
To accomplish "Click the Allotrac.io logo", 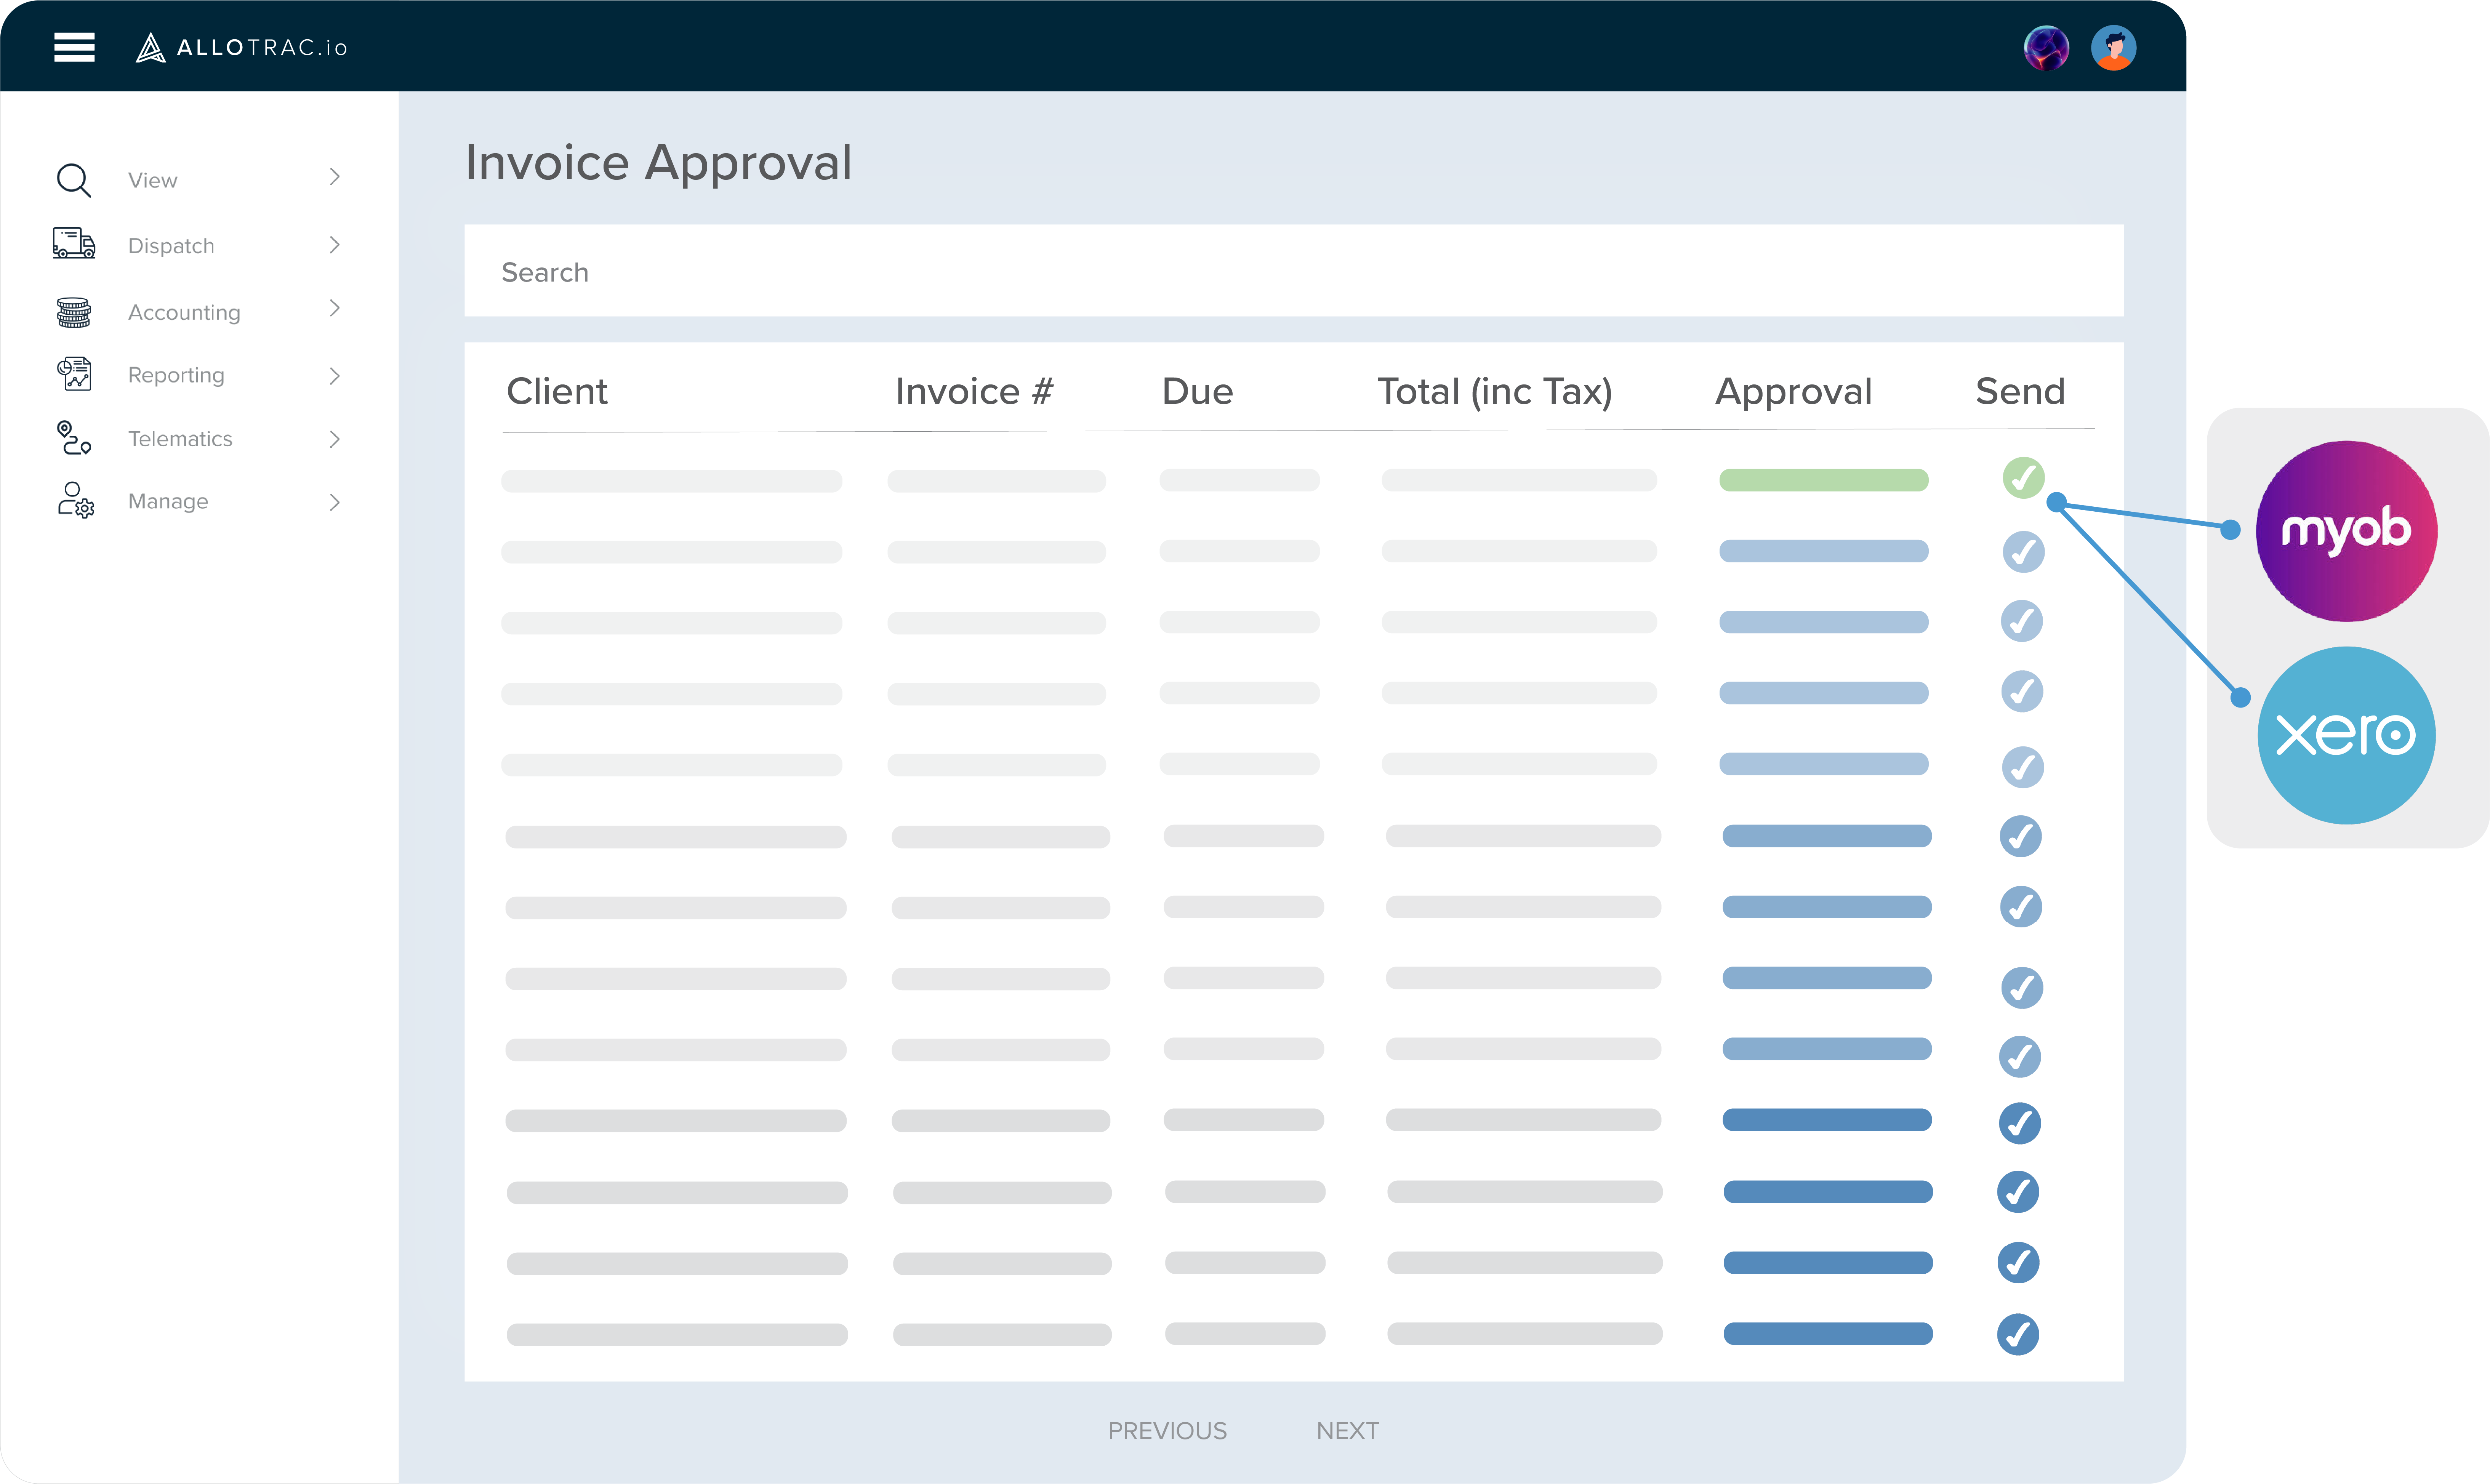I will pos(243,46).
